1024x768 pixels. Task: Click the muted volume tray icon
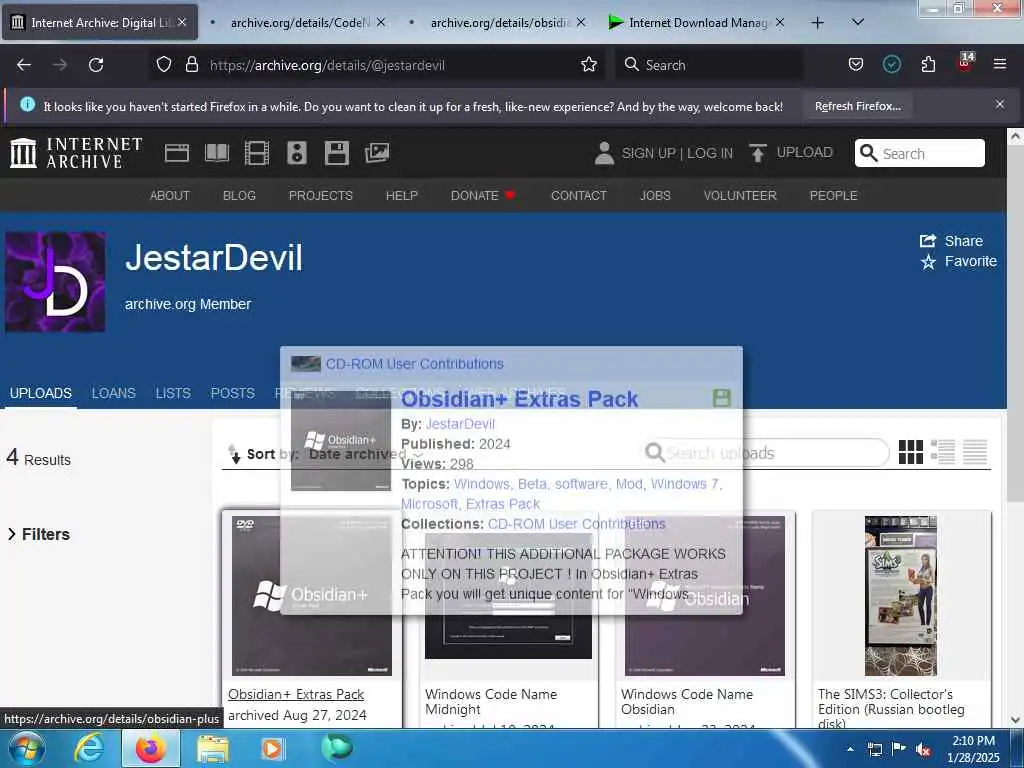pyautogui.click(x=923, y=749)
